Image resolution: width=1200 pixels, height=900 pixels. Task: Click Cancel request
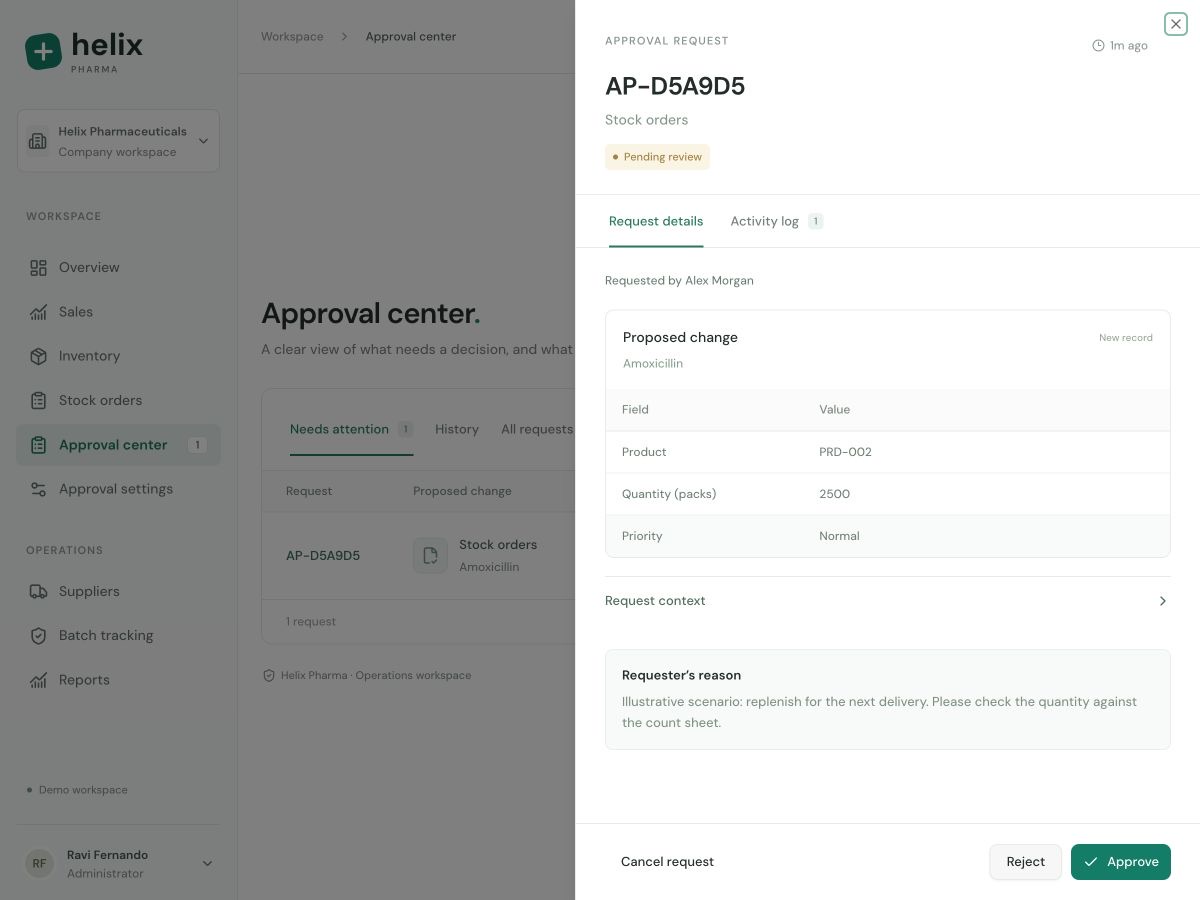(x=667, y=862)
